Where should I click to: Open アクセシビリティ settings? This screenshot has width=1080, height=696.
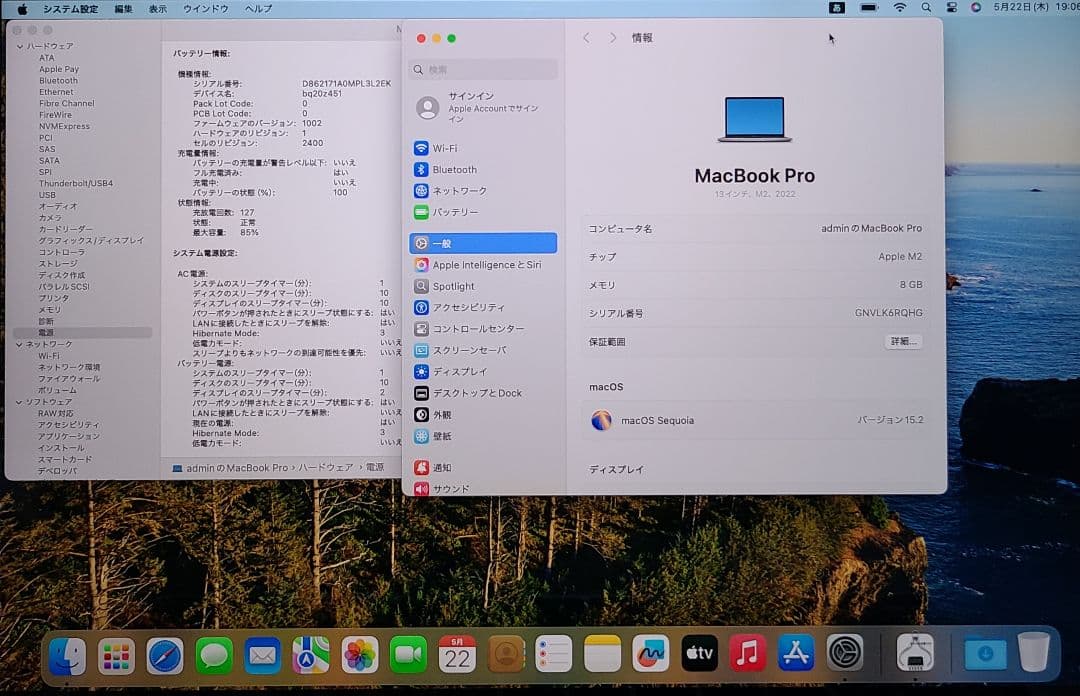(x=460, y=306)
